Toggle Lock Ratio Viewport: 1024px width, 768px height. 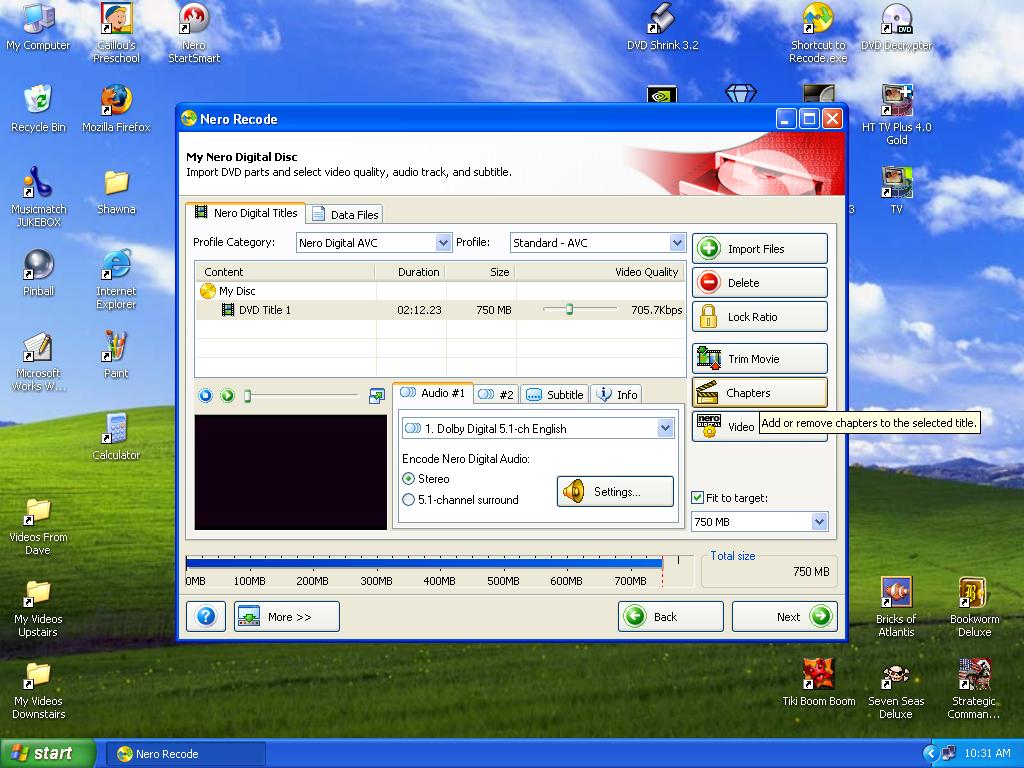[x=760, y=317]
